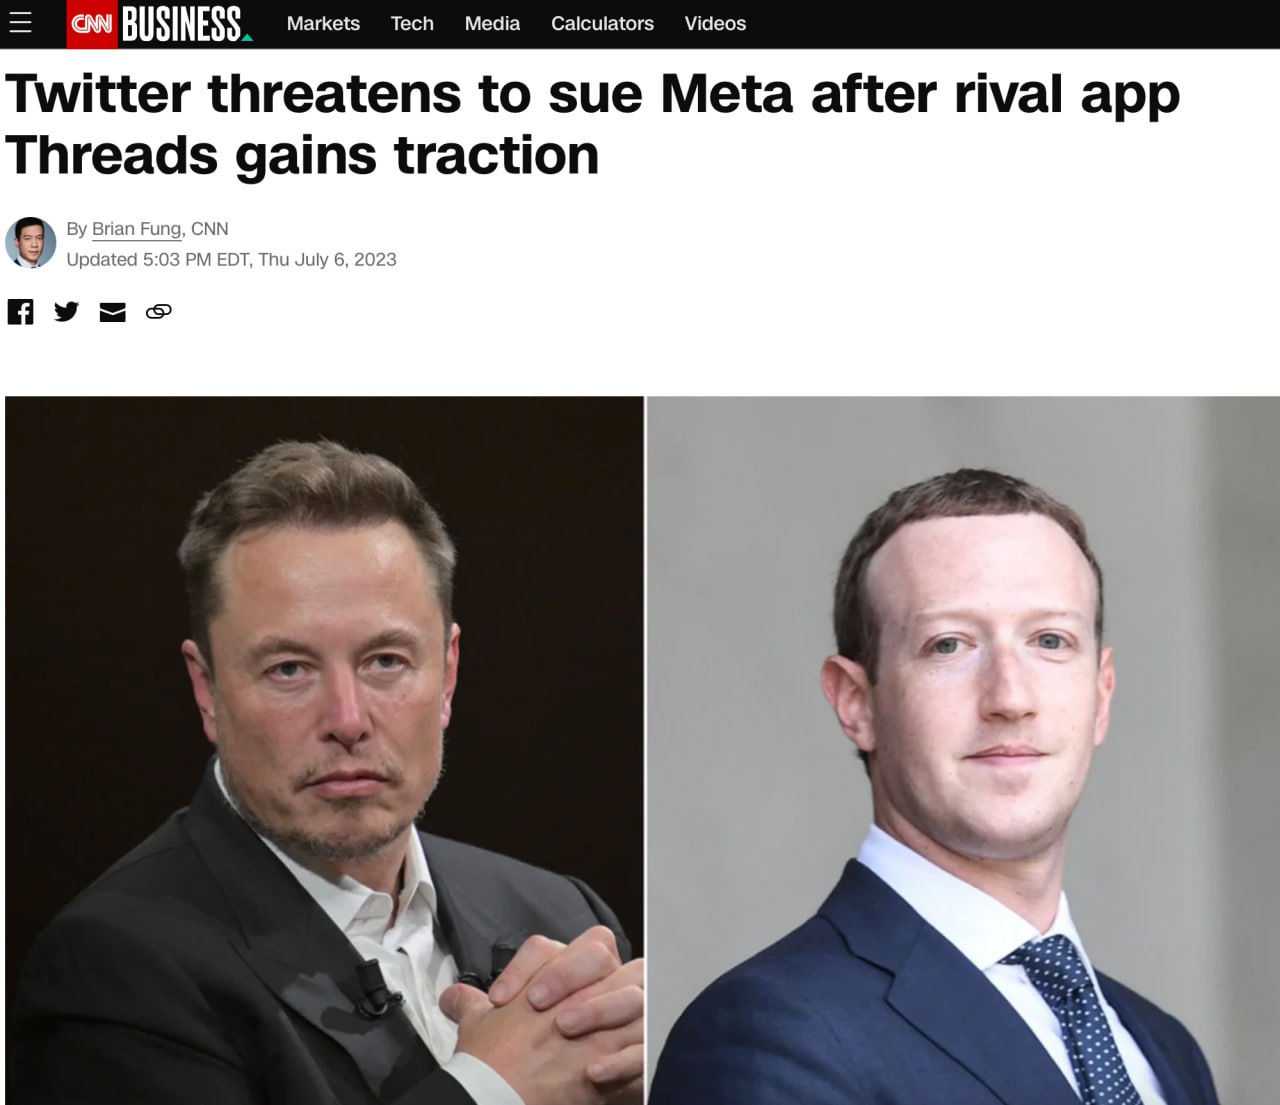
Task: Open the photo of man in polka-dot tie
Action: click(x=963, y=750)
